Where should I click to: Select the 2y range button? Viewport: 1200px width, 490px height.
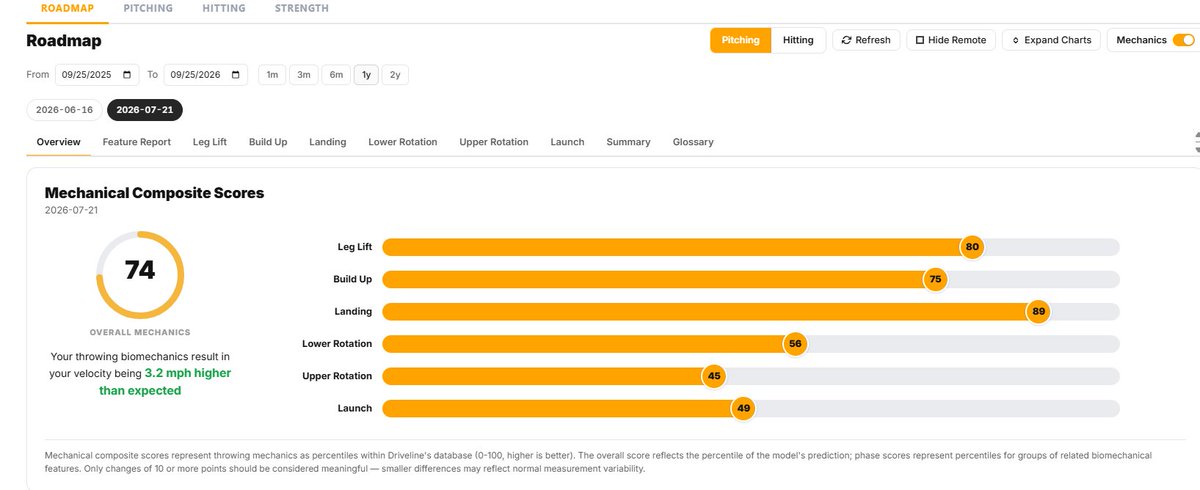pyautogui.click(x=395, y=75)
